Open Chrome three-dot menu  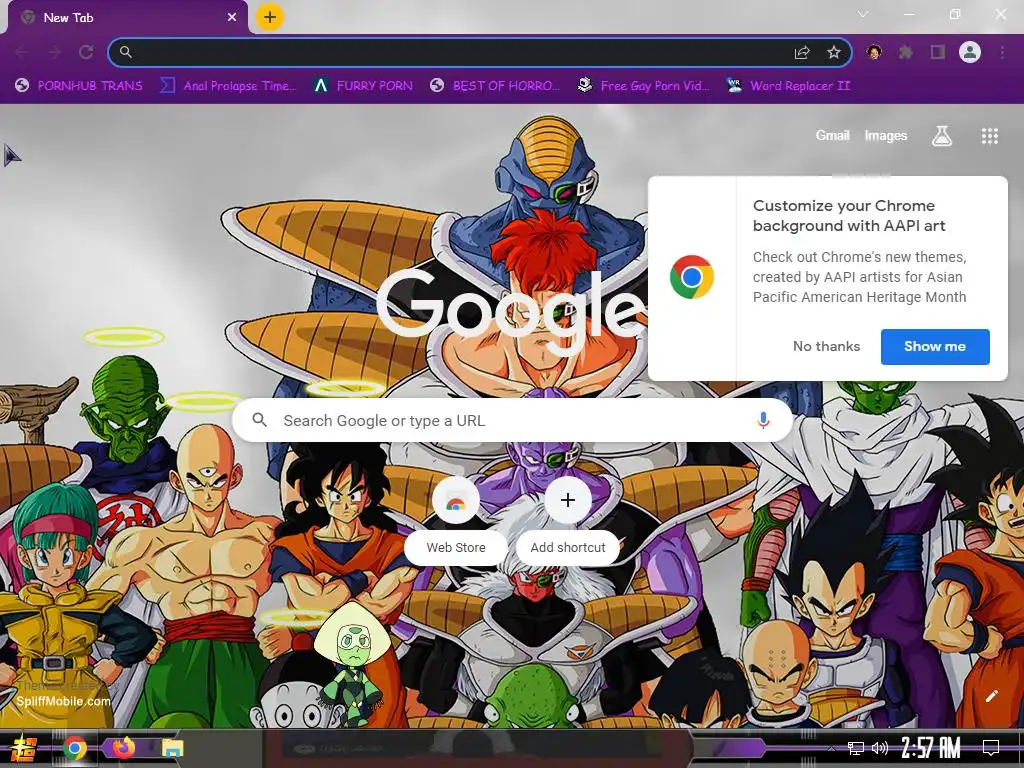1002,52
